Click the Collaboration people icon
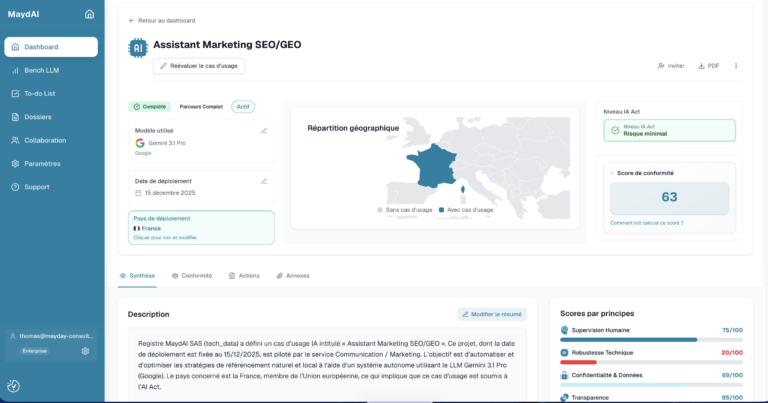 (15, 141)
